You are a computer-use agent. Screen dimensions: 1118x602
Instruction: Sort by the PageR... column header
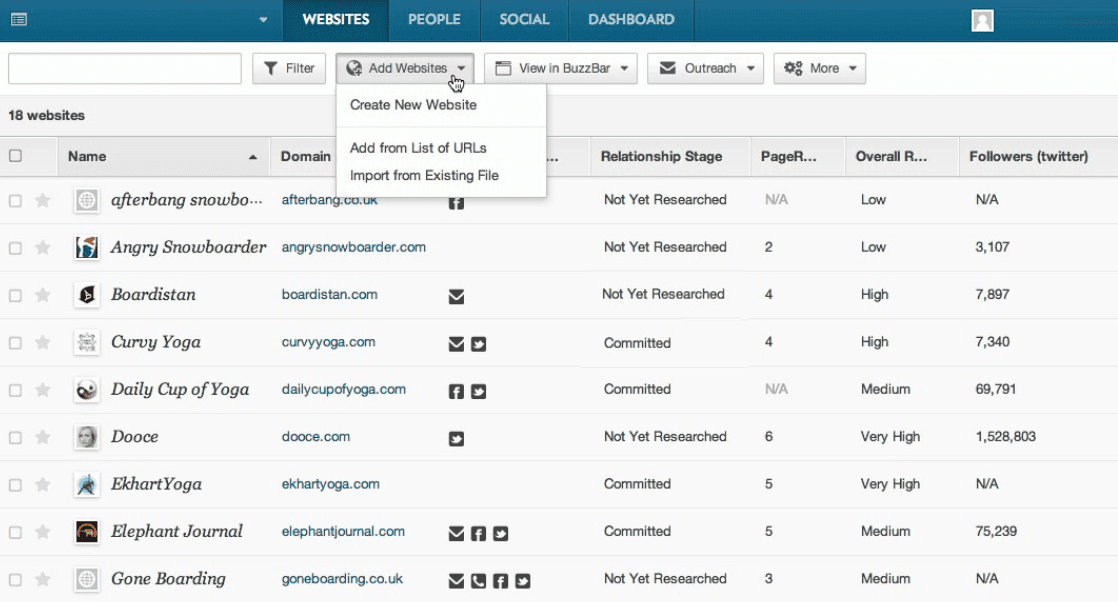tap(798, 156)
